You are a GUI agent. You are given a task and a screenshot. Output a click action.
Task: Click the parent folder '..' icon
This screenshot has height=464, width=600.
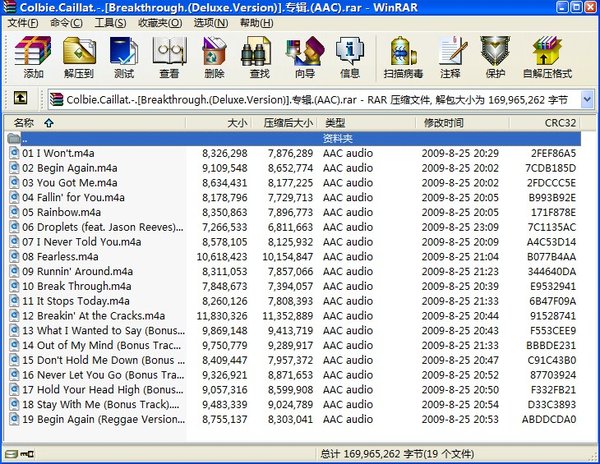14,138
